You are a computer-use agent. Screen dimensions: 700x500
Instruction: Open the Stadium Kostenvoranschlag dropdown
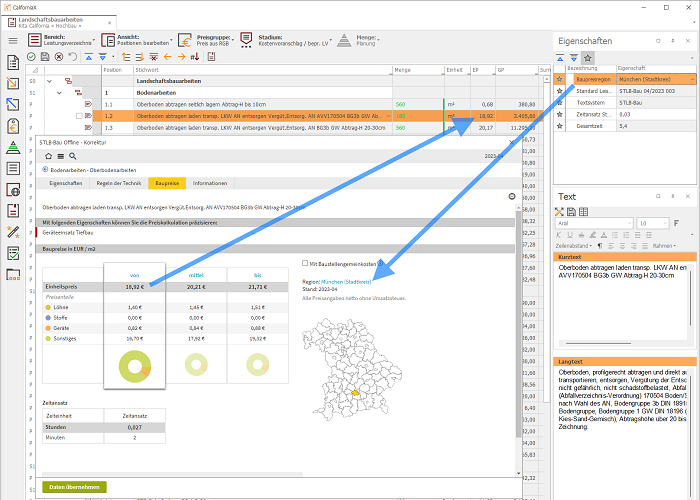286,40
